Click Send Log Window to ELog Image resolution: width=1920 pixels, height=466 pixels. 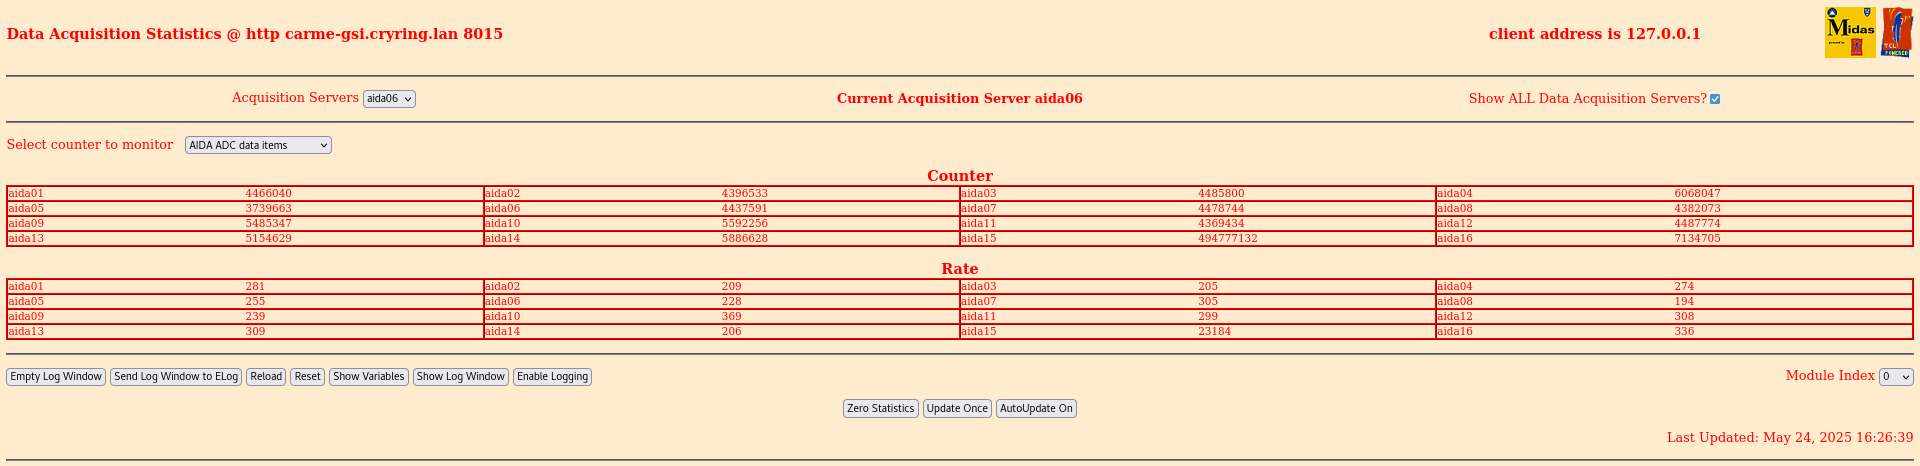click(176, 377)
